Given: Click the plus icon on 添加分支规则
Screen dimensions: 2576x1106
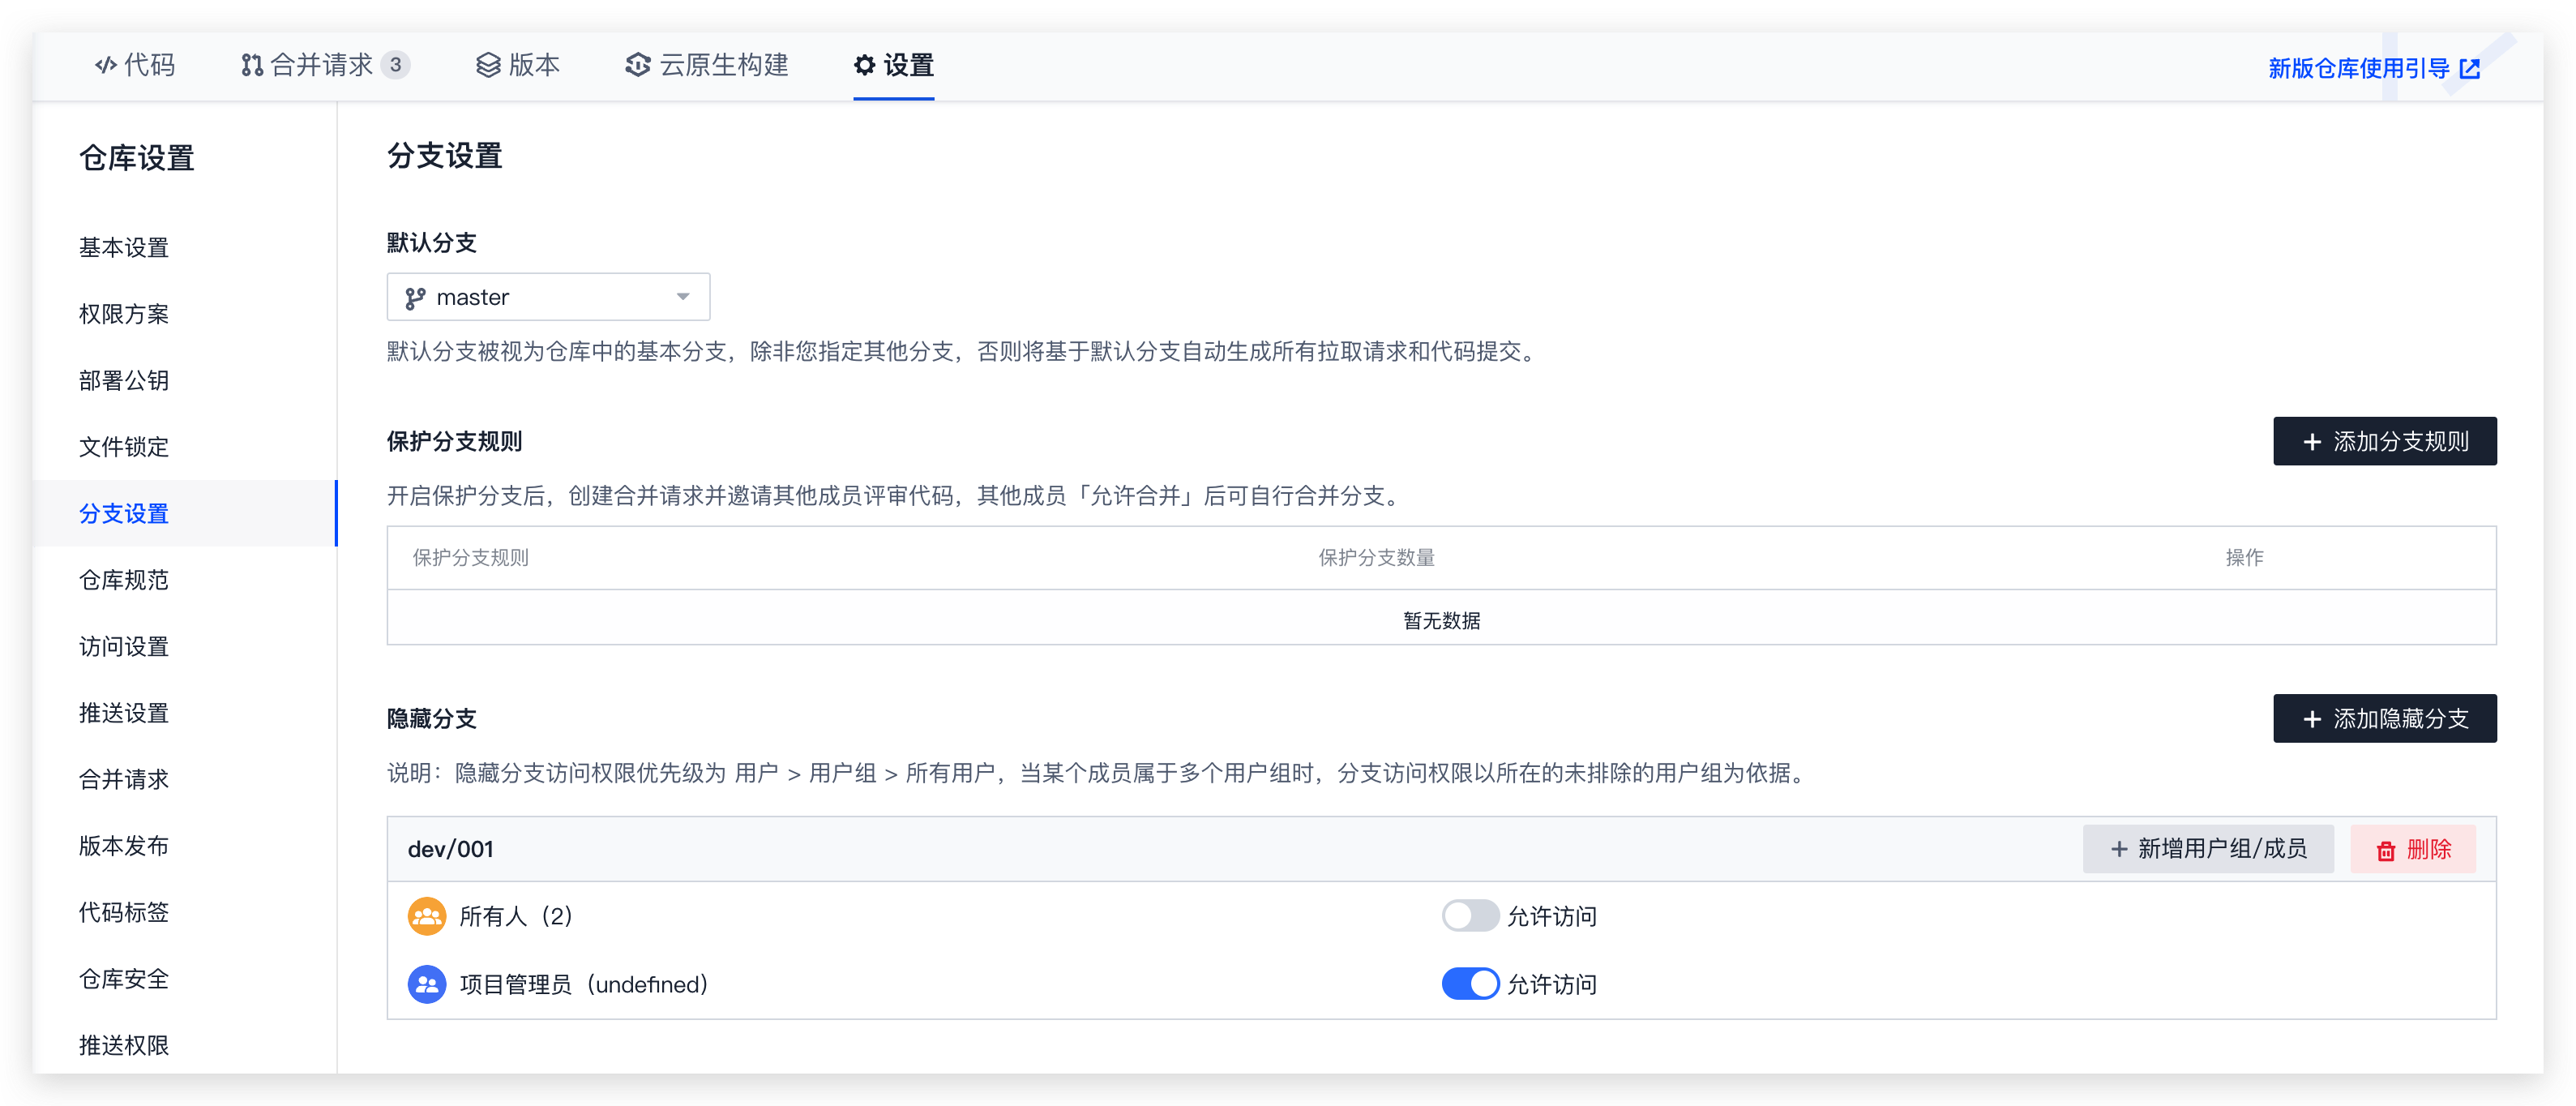Looking at the screenshot, I should tap(2312, 442).
